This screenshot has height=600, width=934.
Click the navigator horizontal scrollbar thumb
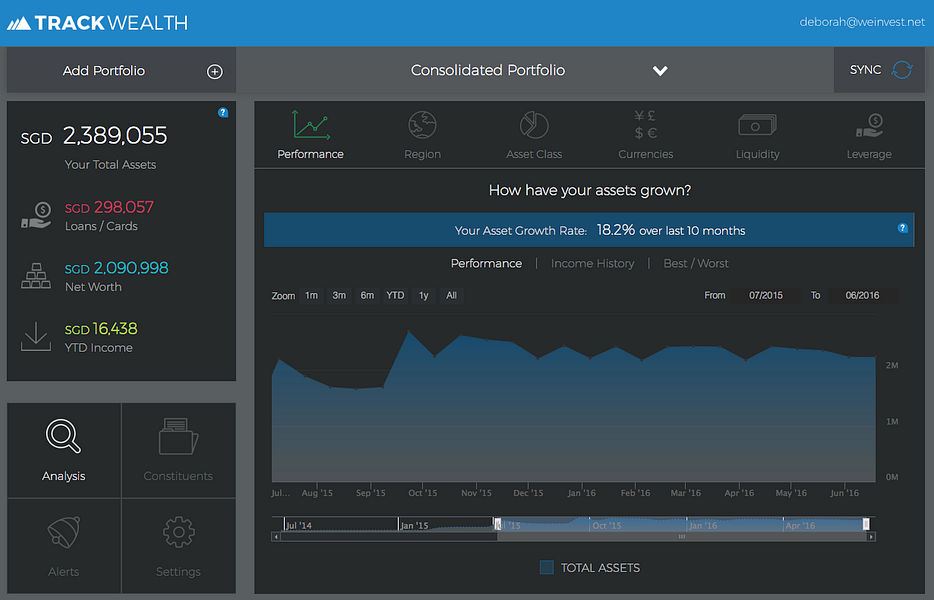pyautogui.click(x=681, y=537)
